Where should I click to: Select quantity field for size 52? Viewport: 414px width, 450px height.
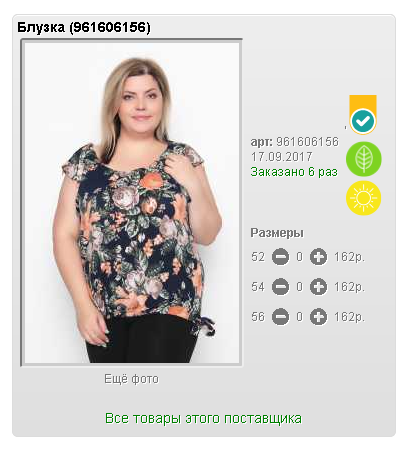tap(299, 257)
